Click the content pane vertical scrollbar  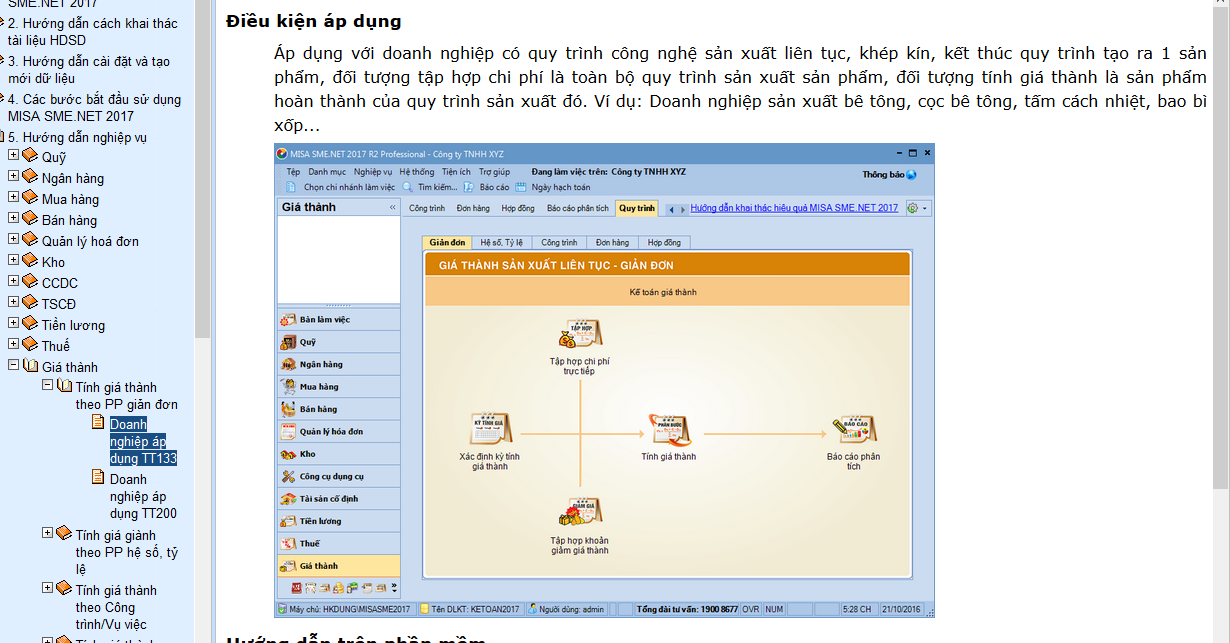1222,320
